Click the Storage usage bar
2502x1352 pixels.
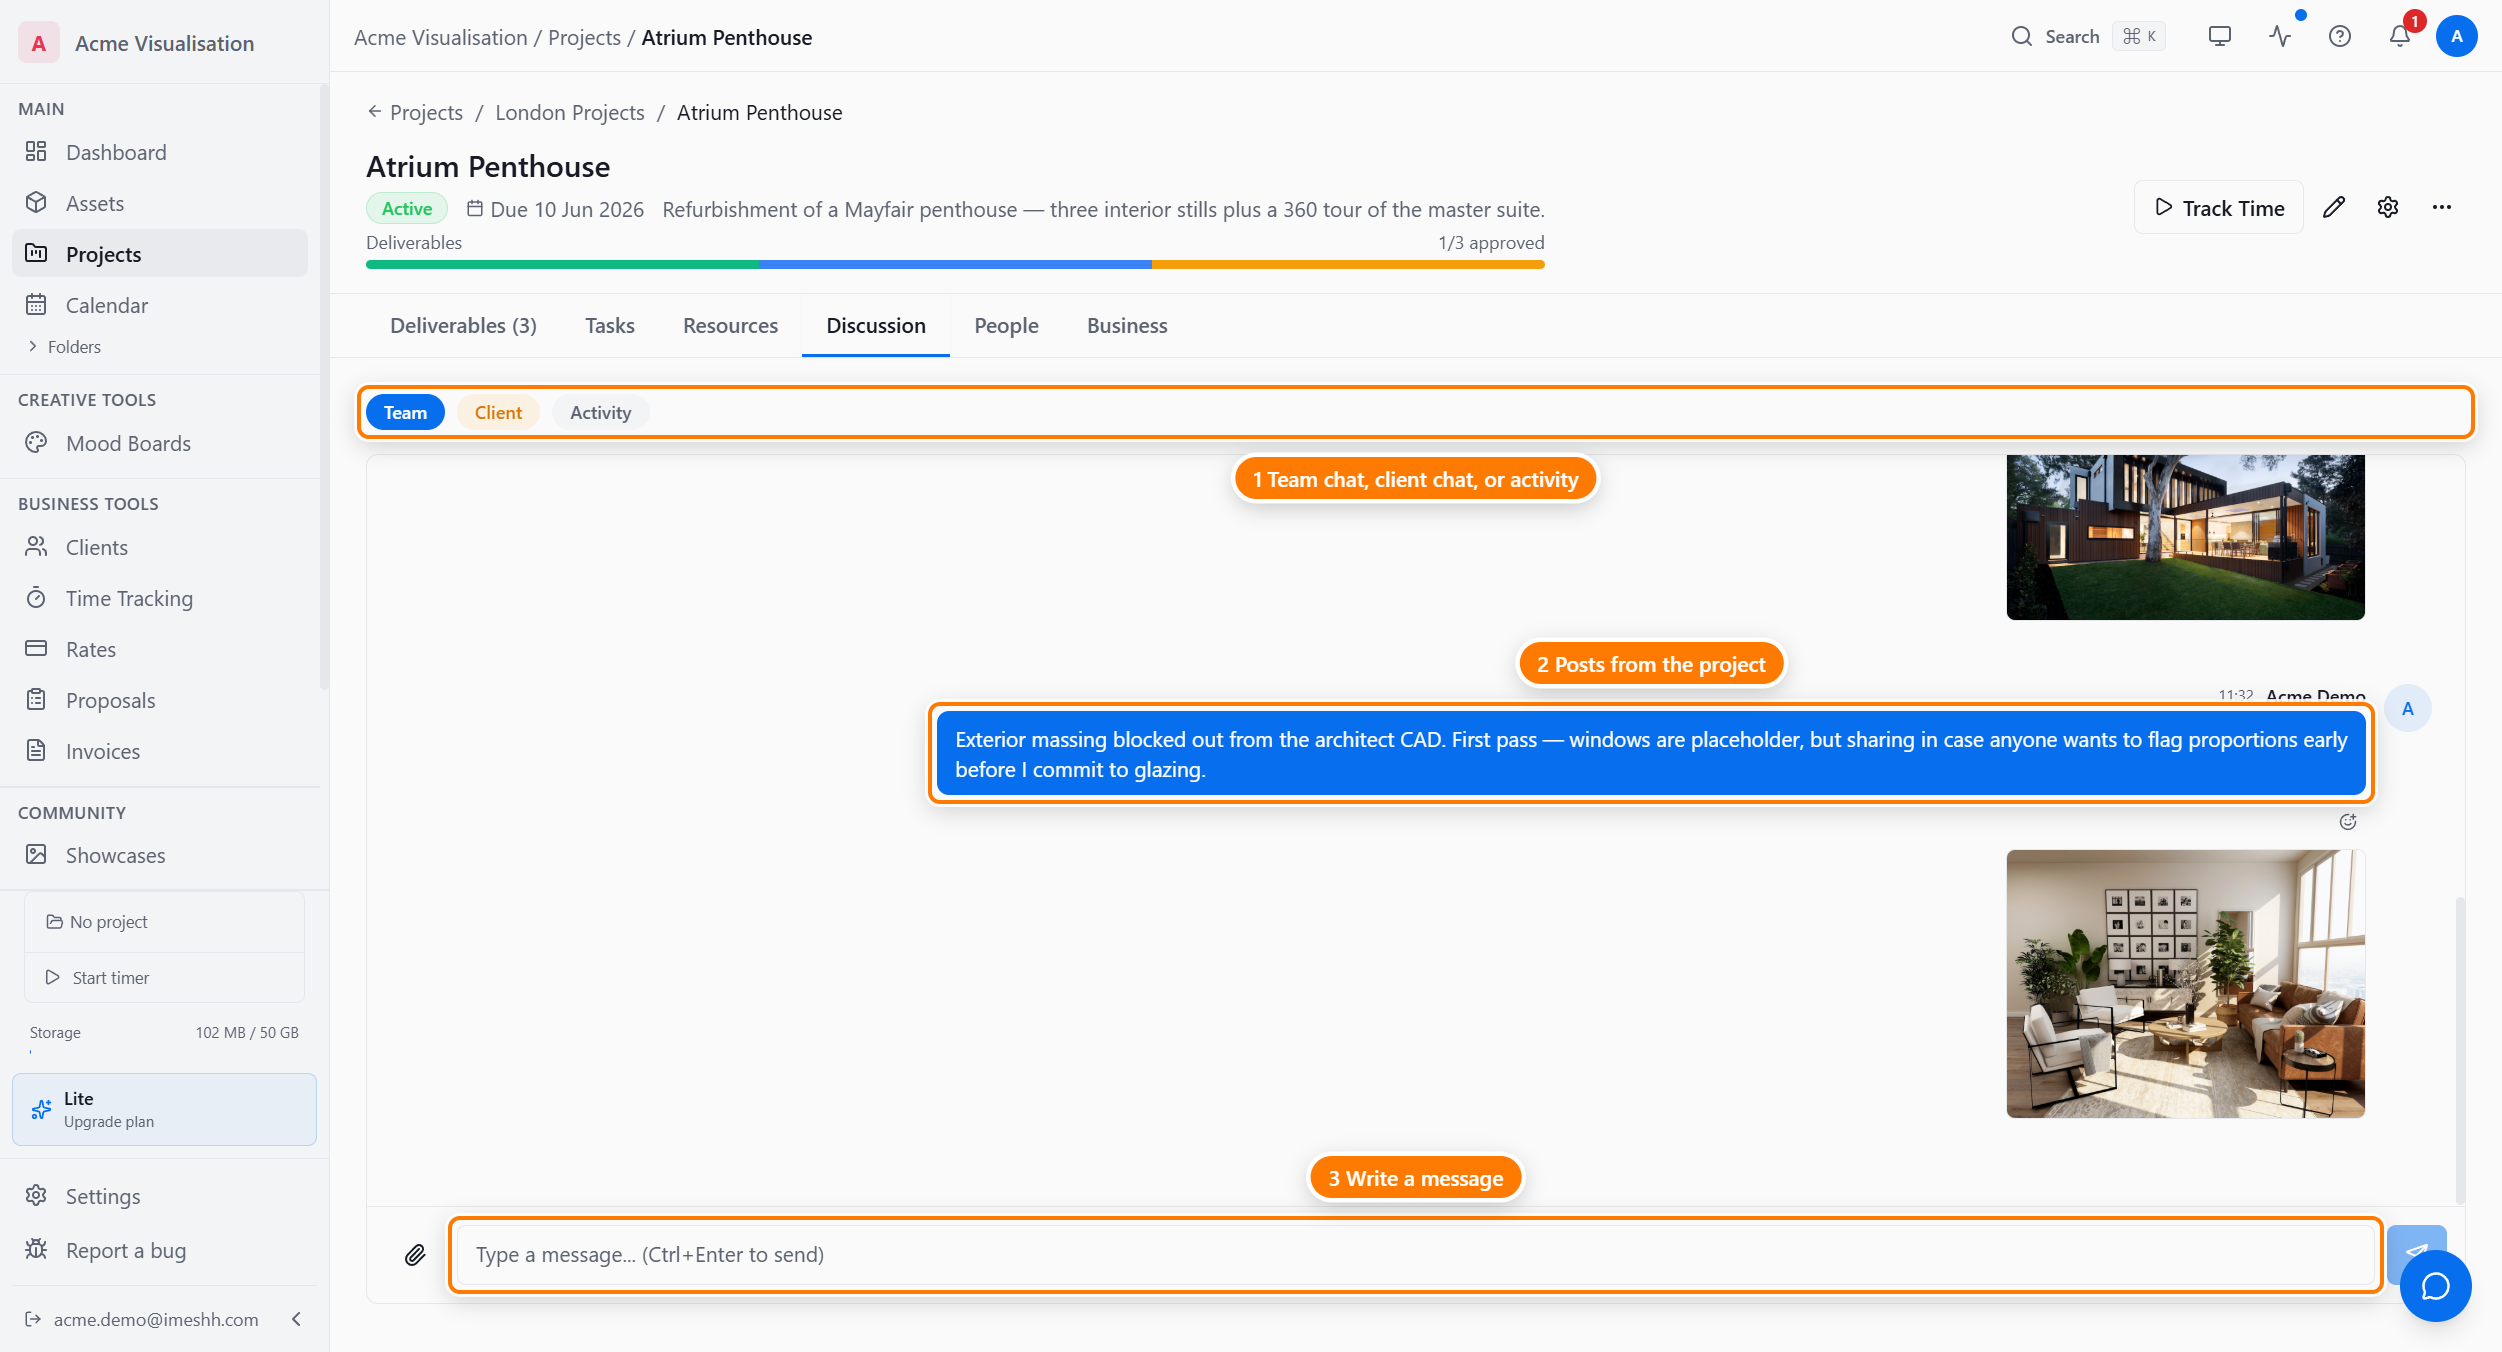[x=164, y=1051]
